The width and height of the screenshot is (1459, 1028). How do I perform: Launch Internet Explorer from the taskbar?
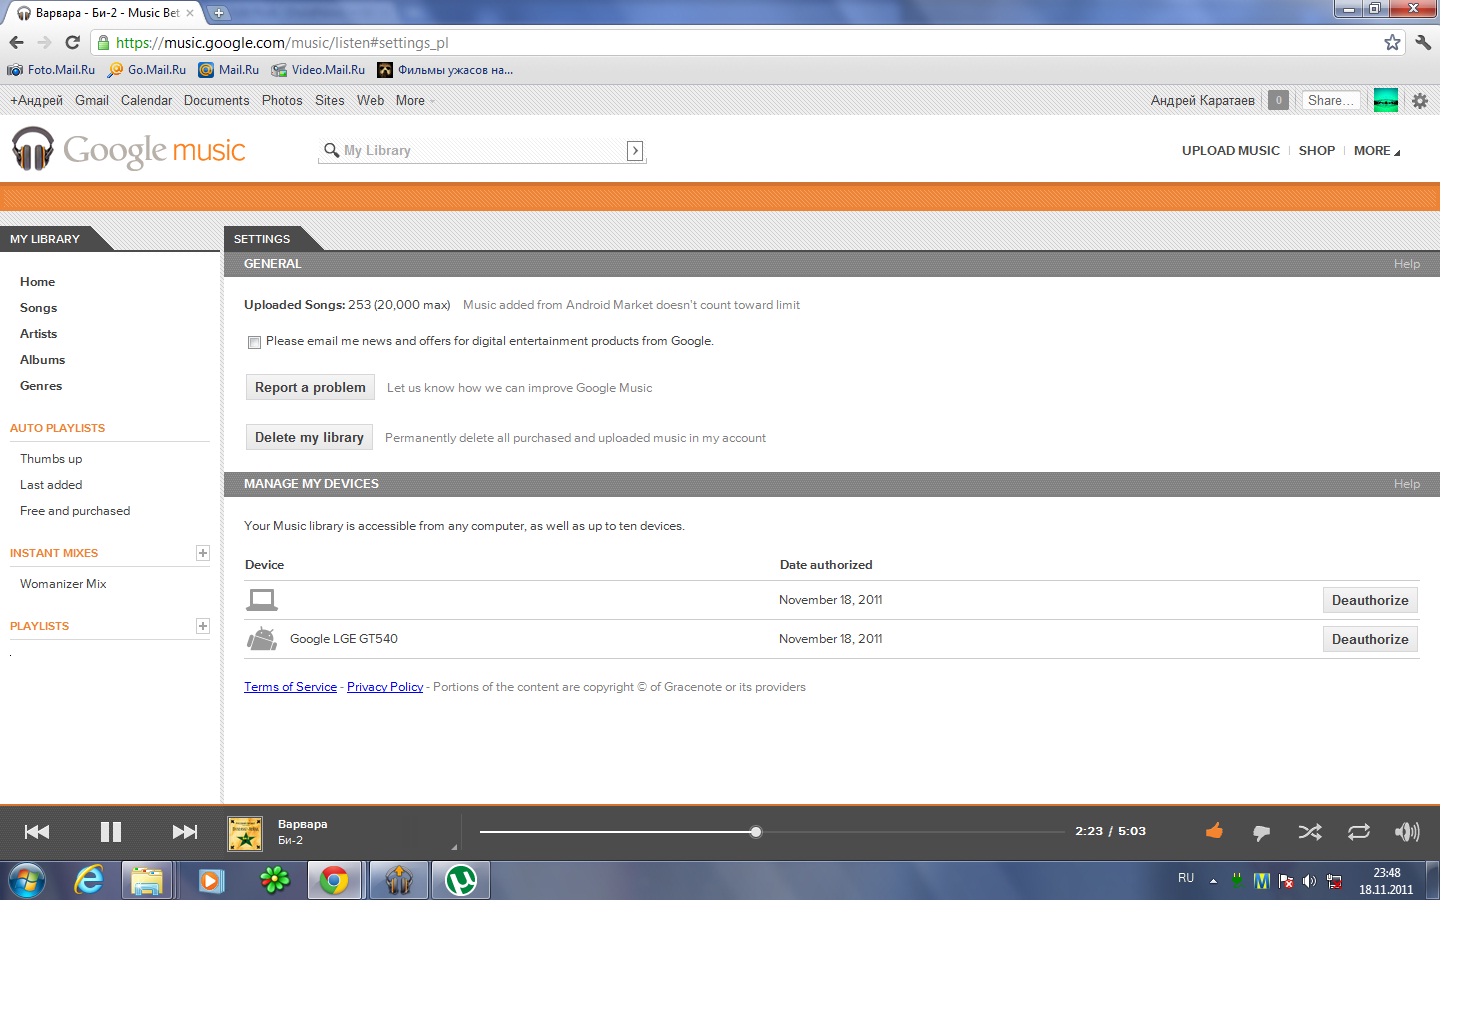click(89, 881)
